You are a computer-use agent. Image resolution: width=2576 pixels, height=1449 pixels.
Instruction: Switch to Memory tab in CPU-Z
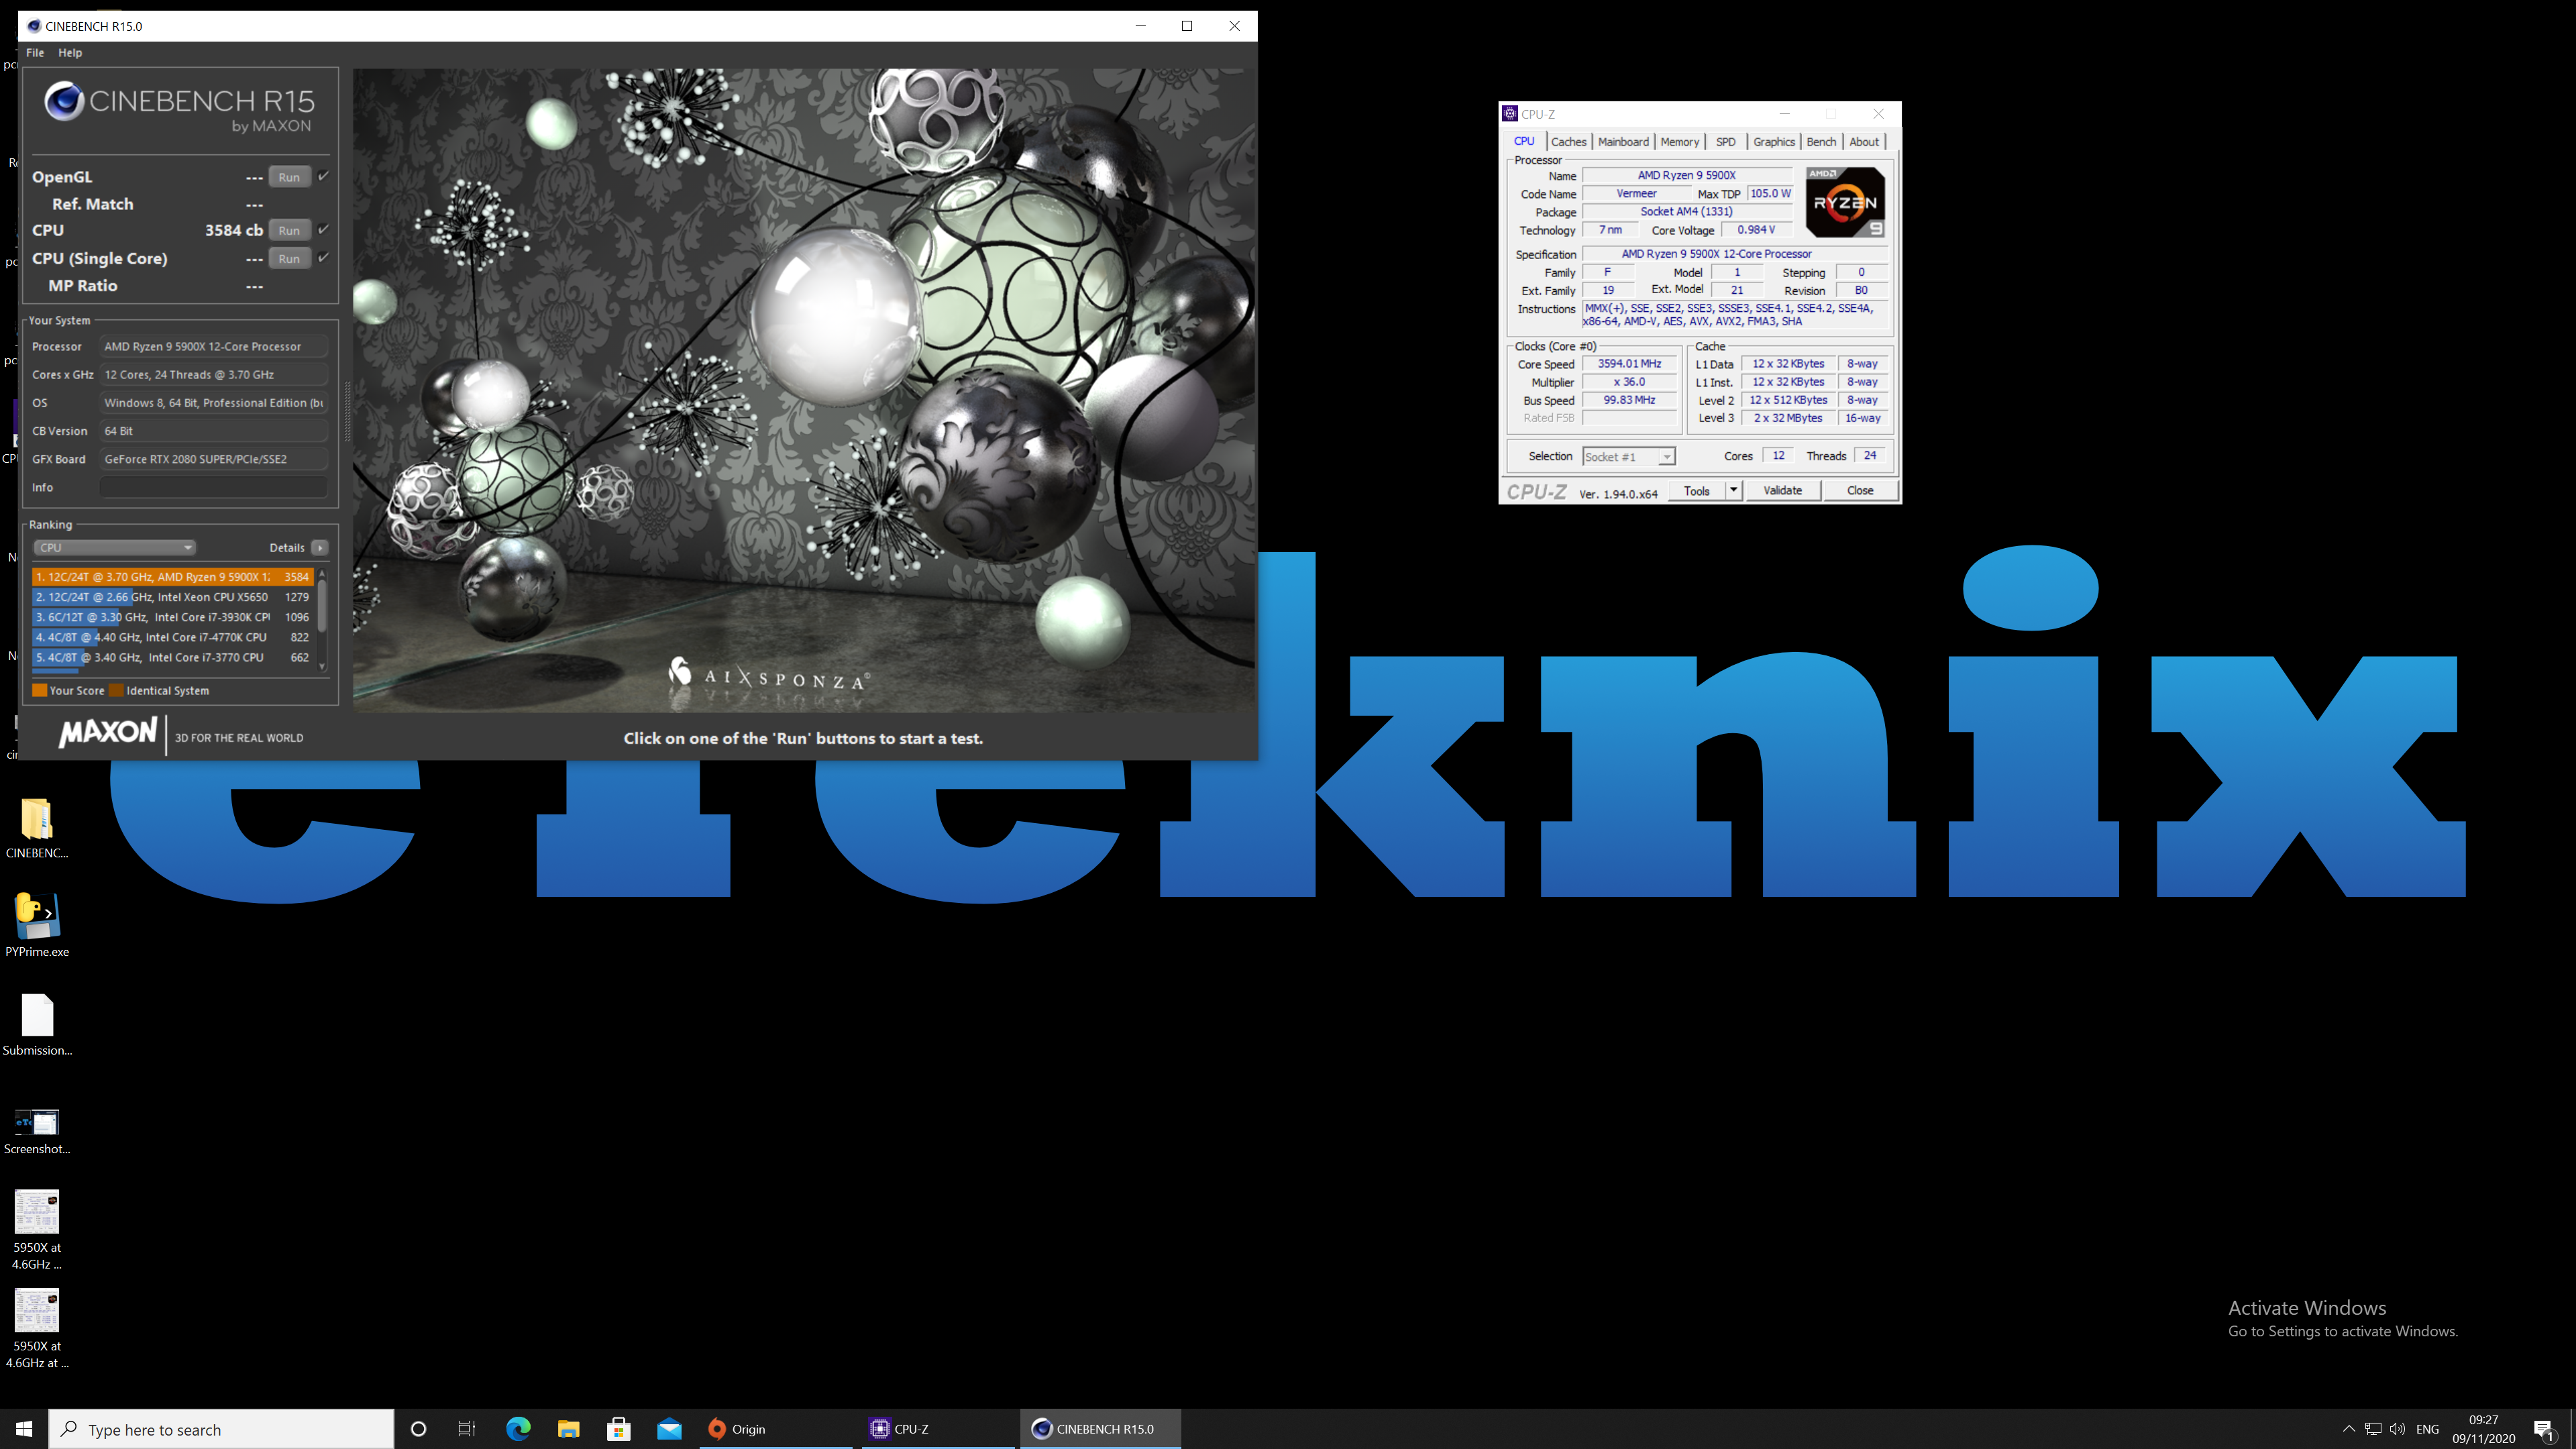(1680, 142)
